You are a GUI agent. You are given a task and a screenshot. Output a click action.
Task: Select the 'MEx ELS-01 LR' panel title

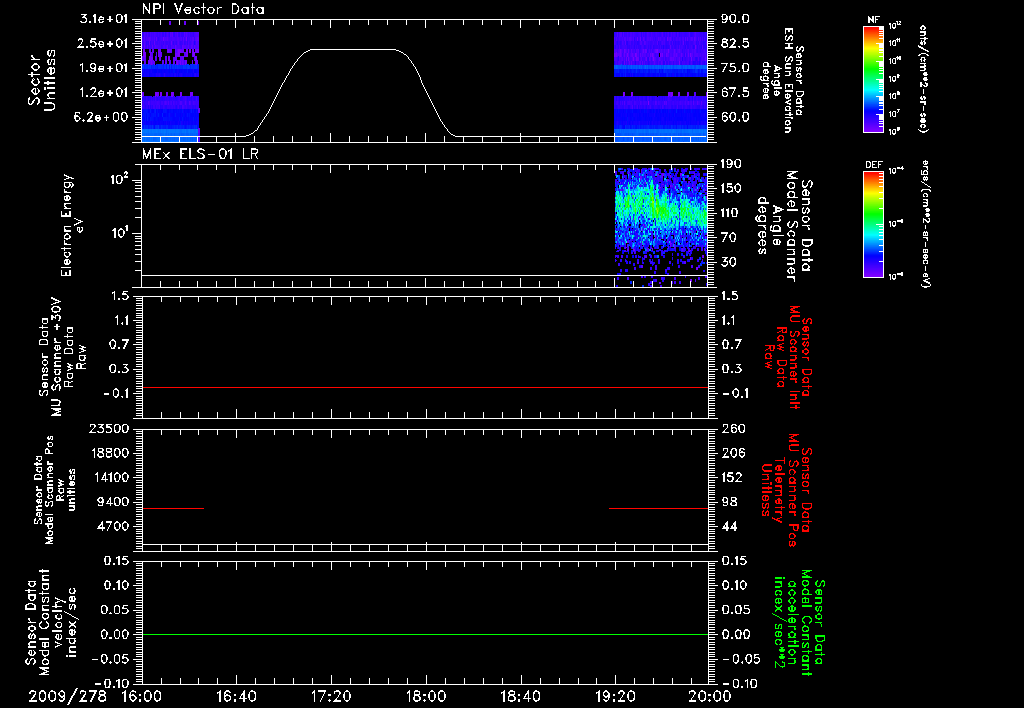(200, 154)
